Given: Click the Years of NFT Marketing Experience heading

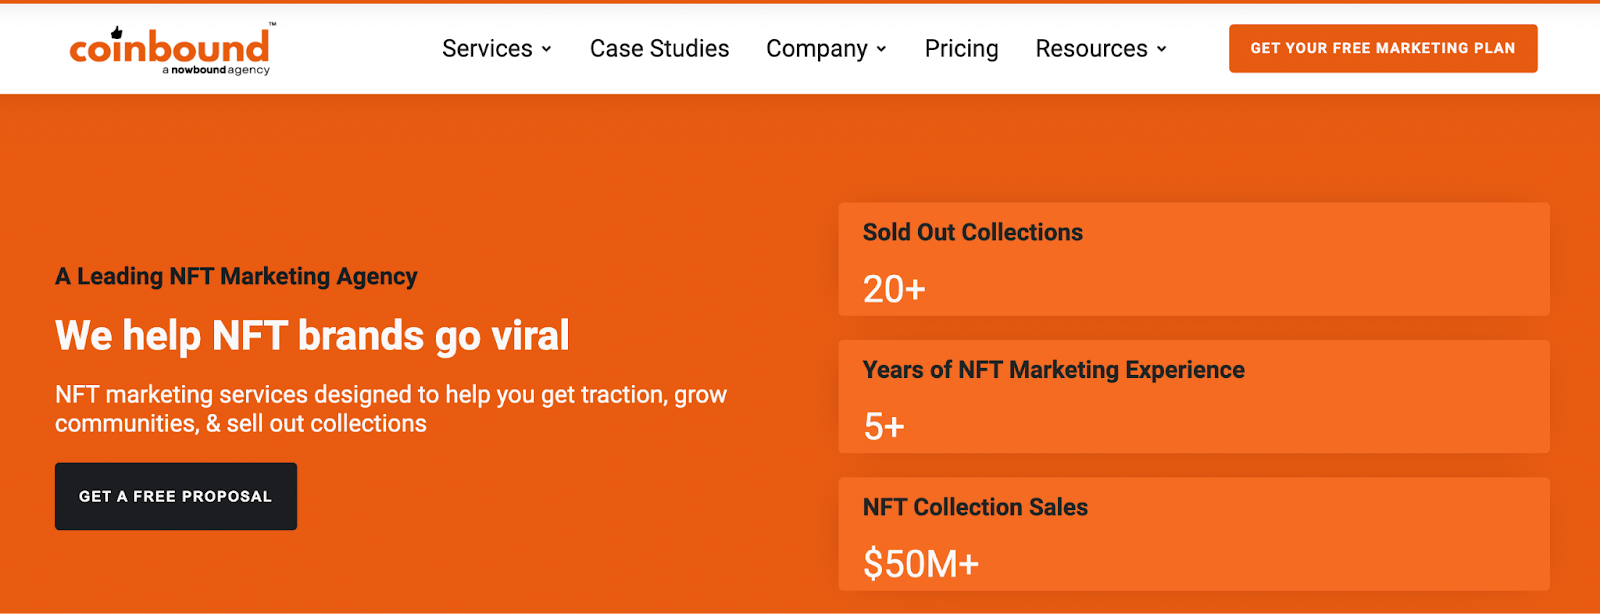Looking at the screenshot, I should coord(1053,370).
